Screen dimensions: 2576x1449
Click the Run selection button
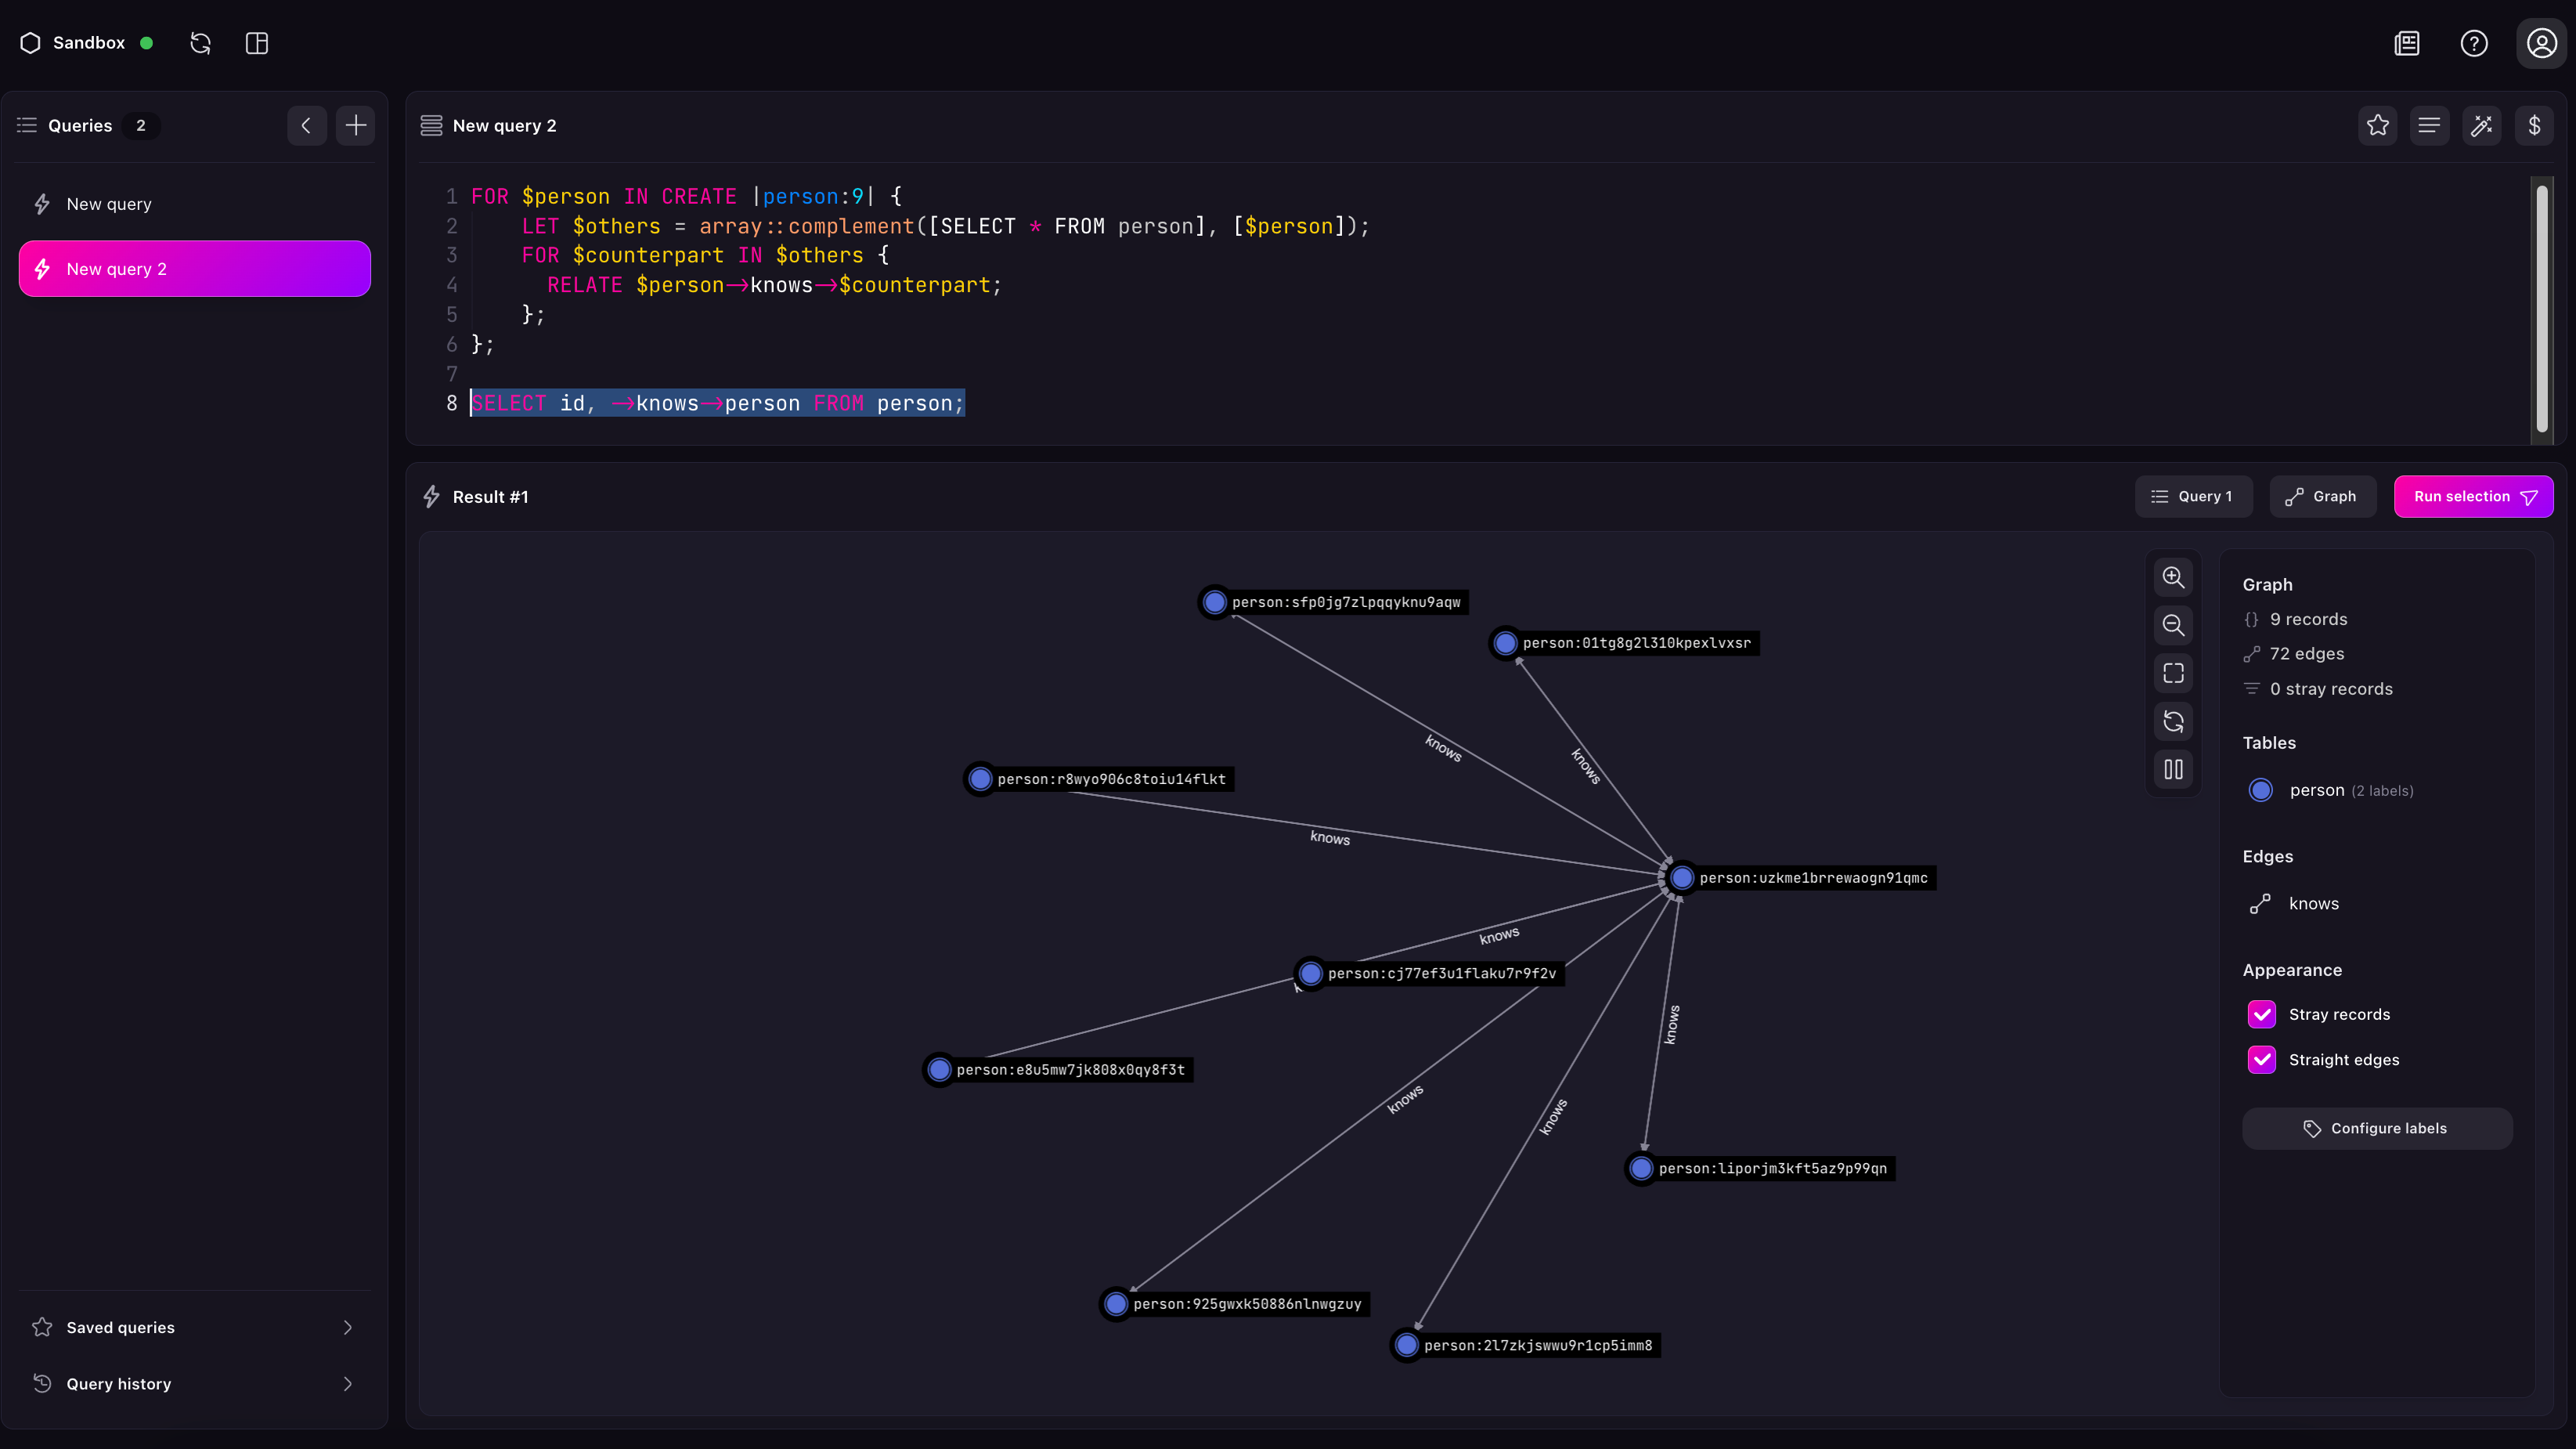[2473, 496]
